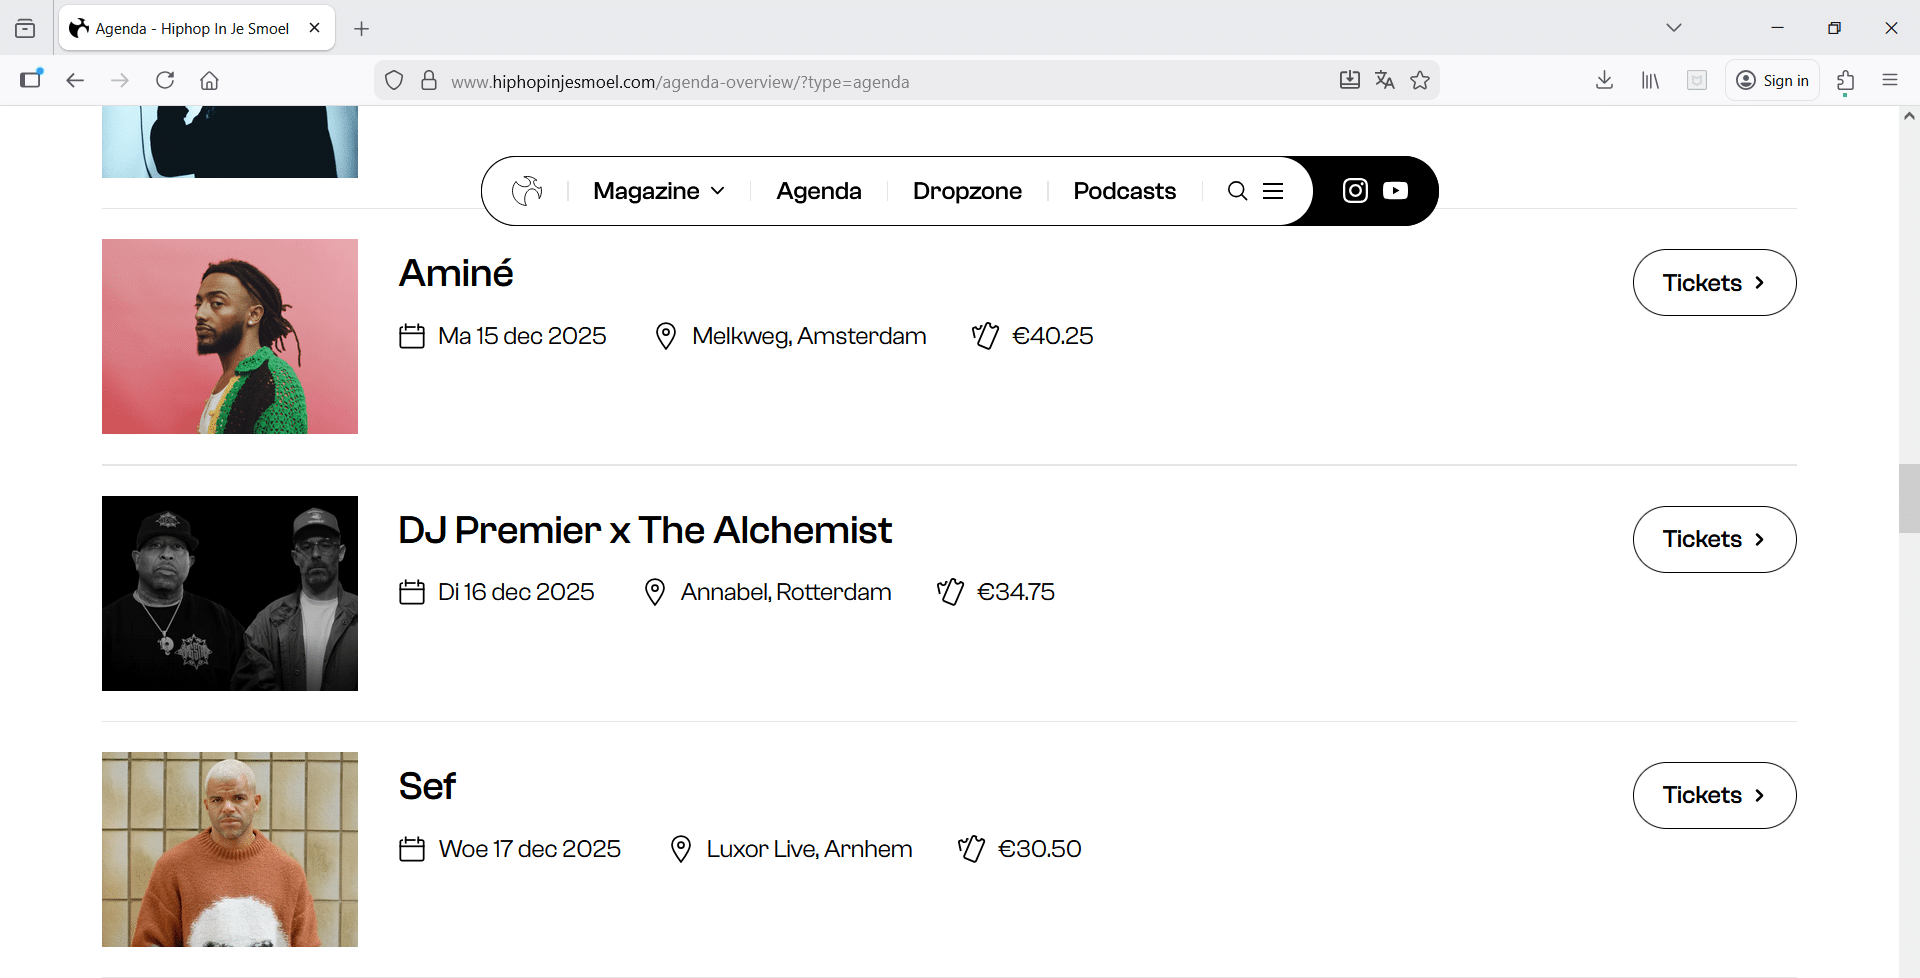This screenshot has width=1920, height=978.
Task: Click the Sef artist photo
Action: 230,849
